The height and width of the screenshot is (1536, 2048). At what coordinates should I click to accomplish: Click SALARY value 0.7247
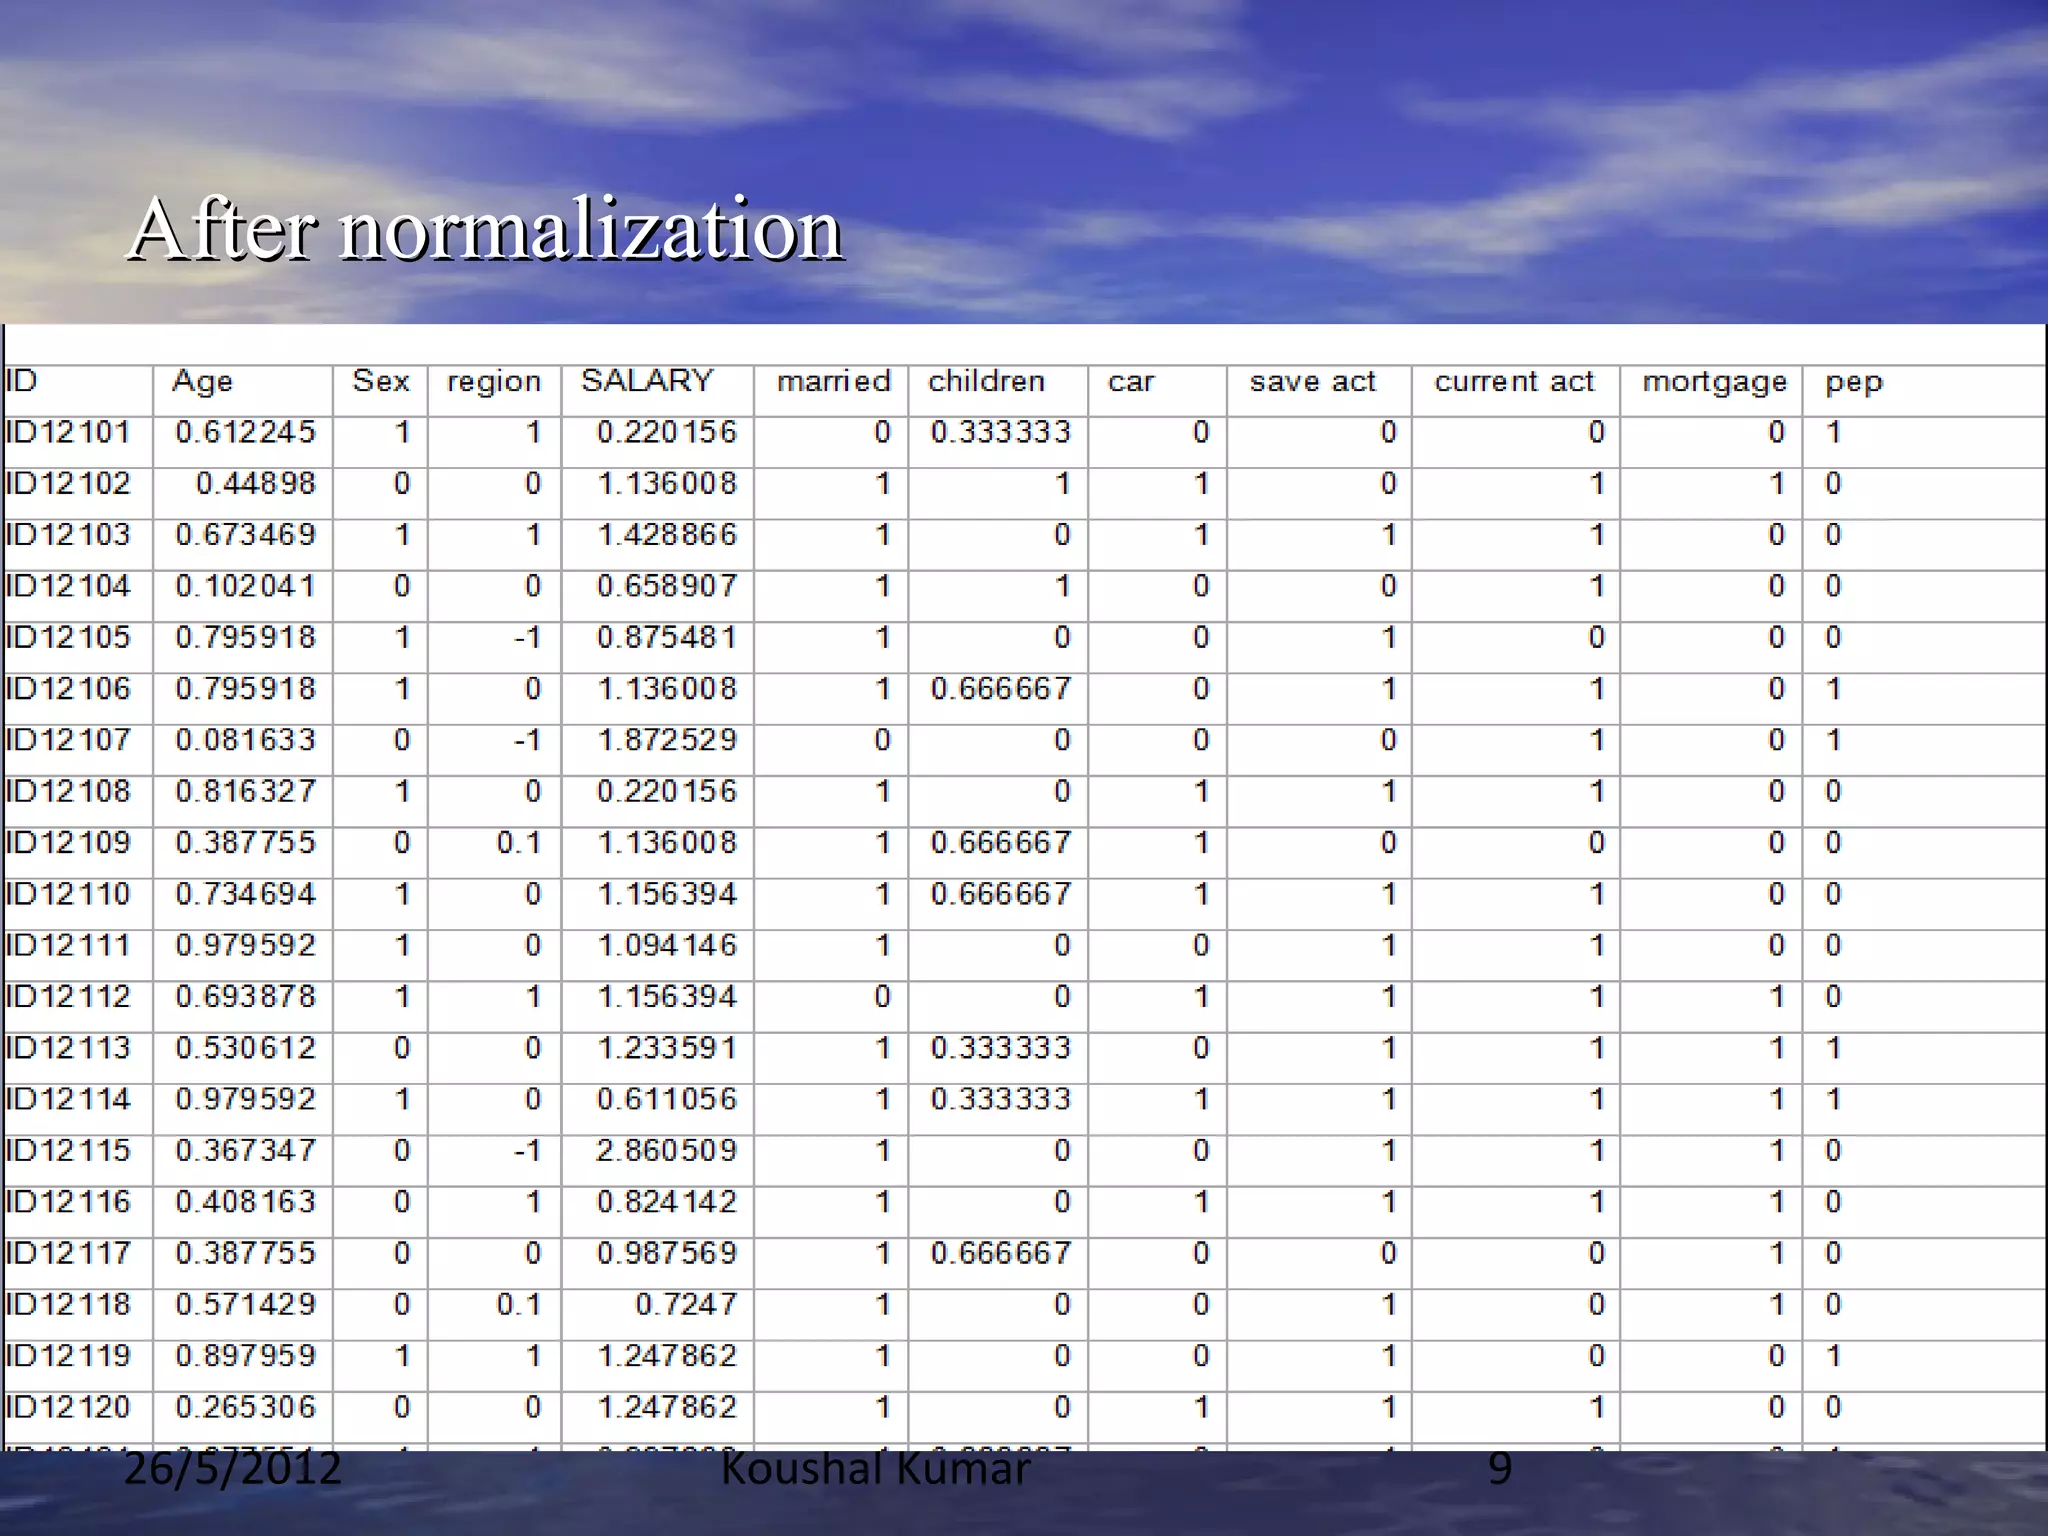click(x=687, y=1305)
